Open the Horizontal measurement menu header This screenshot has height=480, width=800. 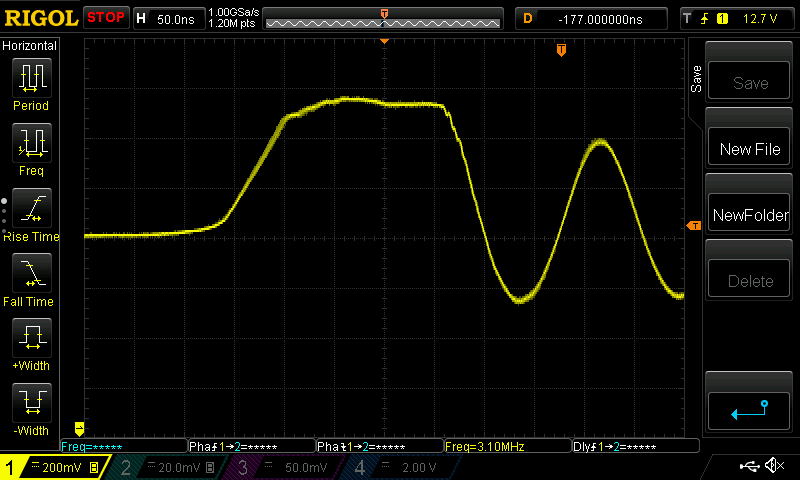pos(31,46)
